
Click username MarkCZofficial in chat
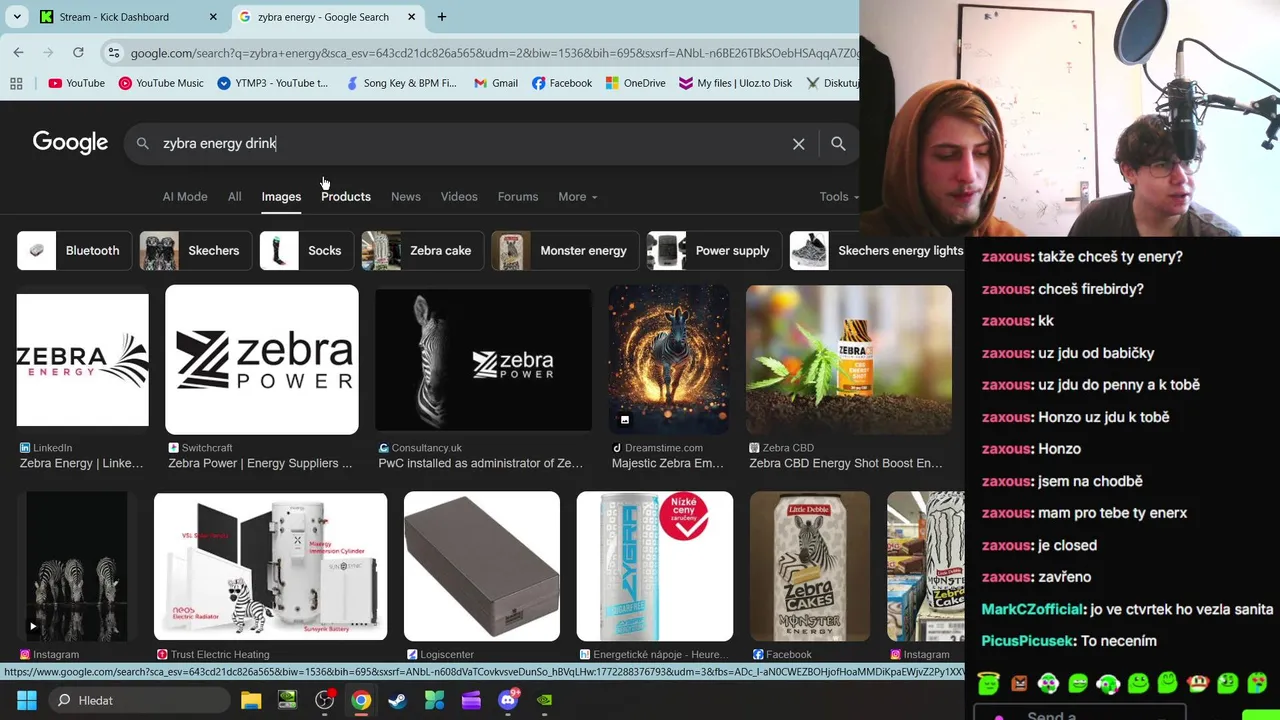[x=1033, y=609]
